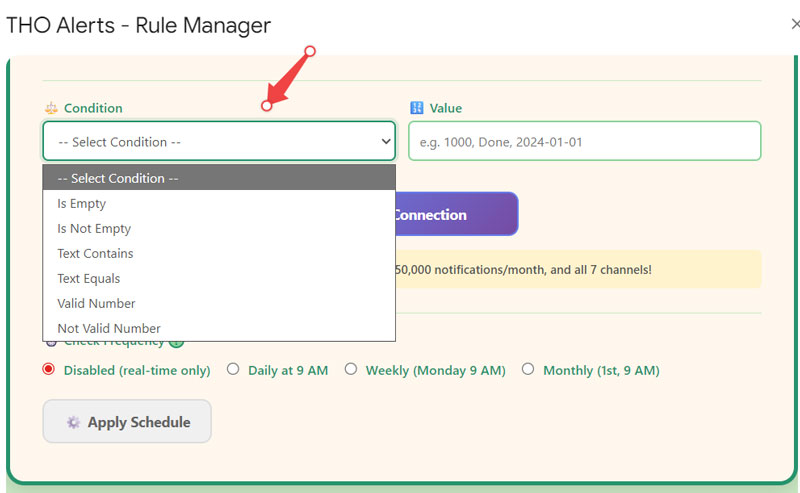
Task: Pick 'Is Empty' from the condition list
Action: tap(219, 203)
